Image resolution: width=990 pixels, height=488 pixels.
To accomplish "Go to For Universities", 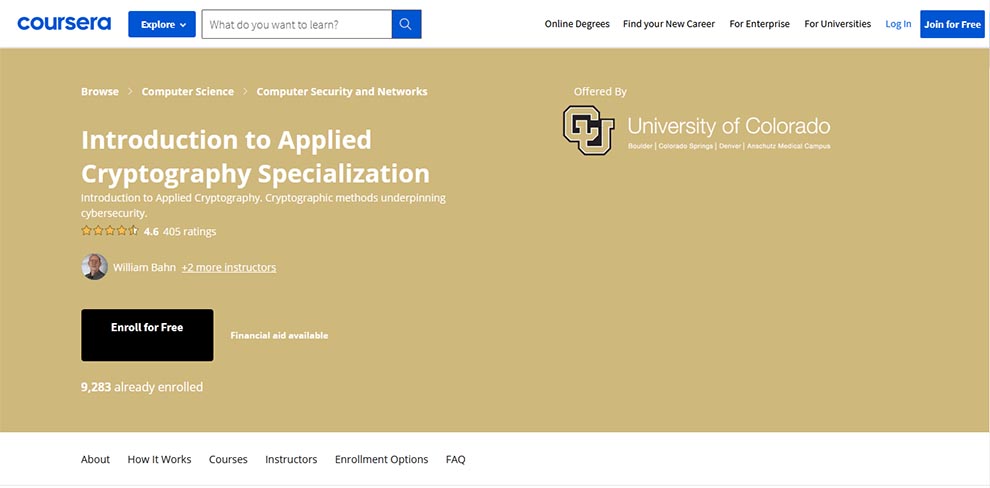I will (x=837, y=24).
